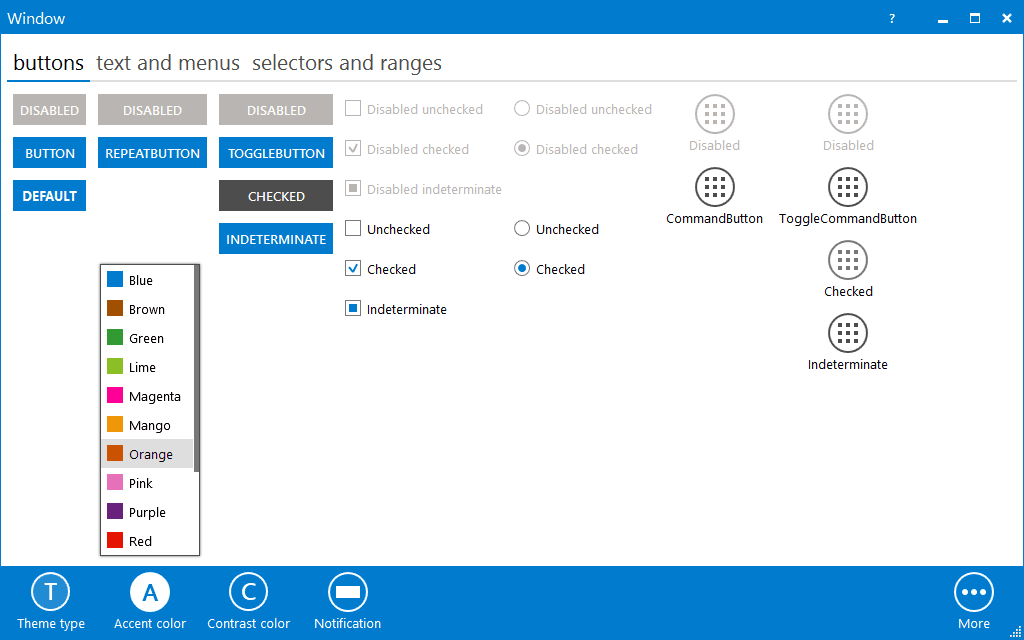
Task: Uncheck the Checked checkbox
Action: (x=353, y=269)
